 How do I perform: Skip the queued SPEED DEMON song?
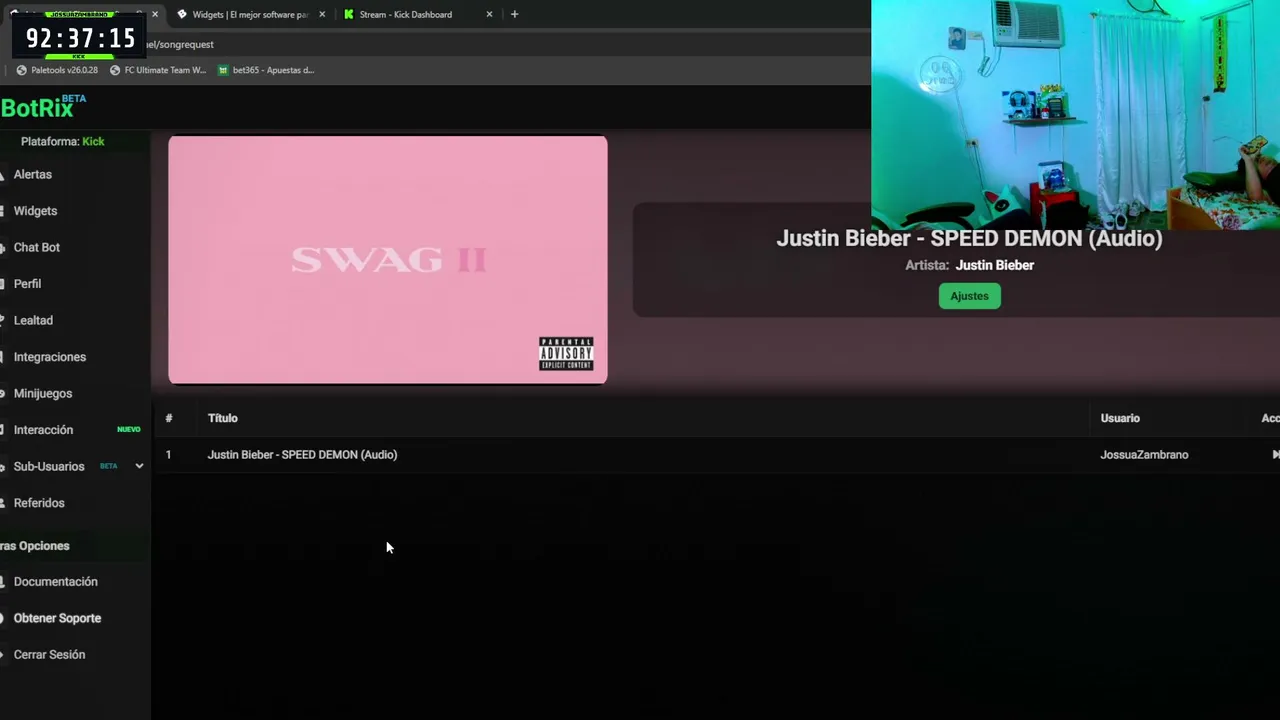1275,455
